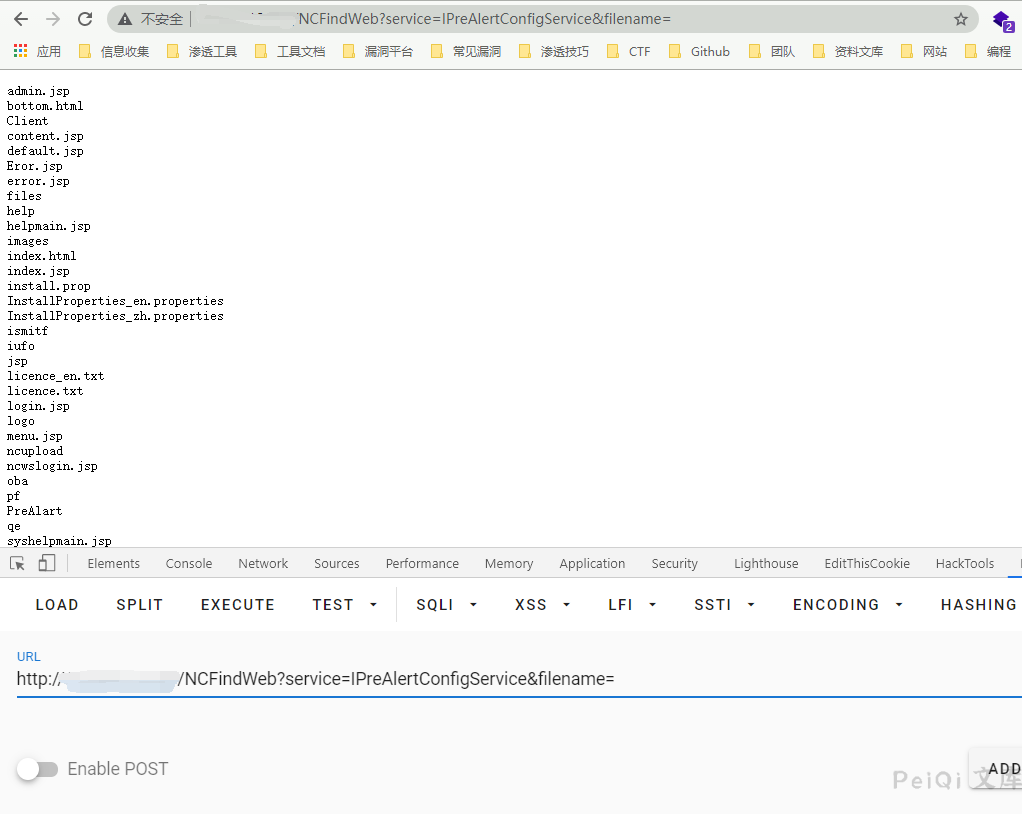Reload the current page

85,19
